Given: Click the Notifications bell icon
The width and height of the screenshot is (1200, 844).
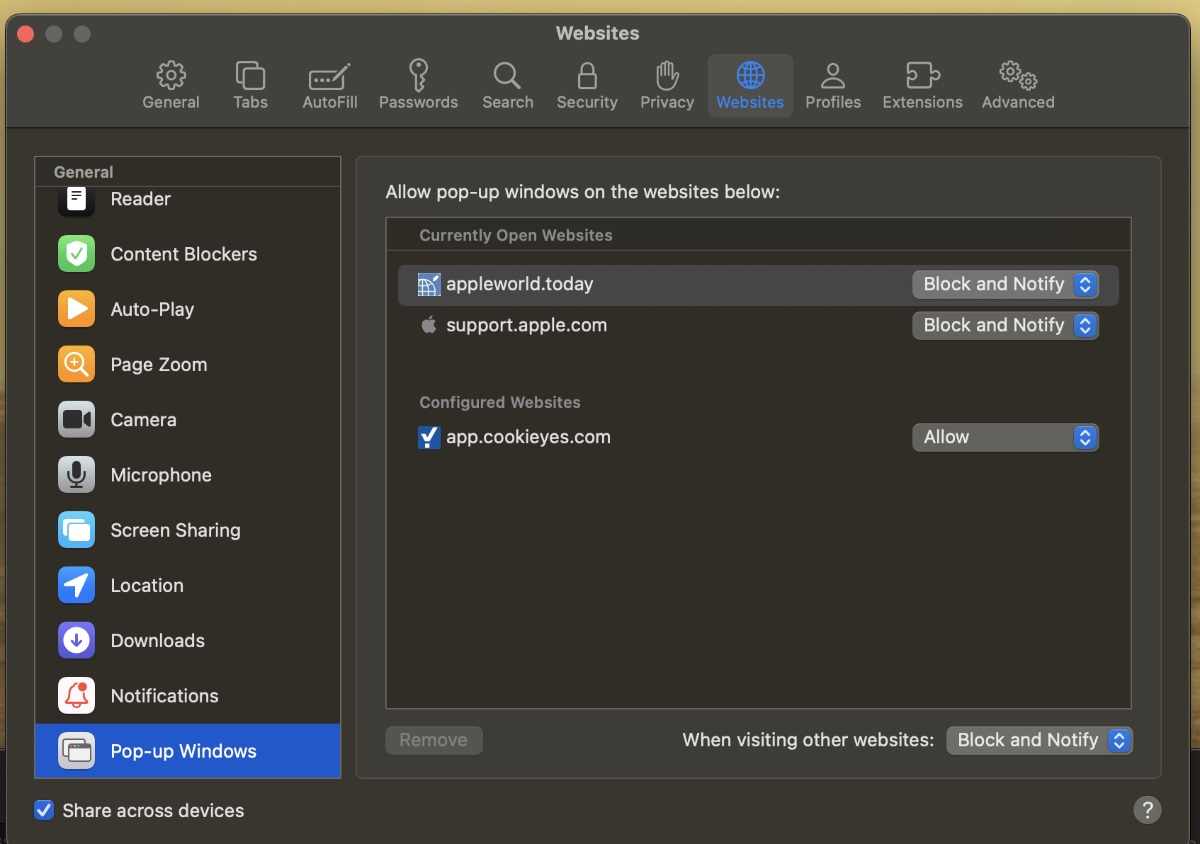Looking at the screenshot, I should click(x=77, y=696).
